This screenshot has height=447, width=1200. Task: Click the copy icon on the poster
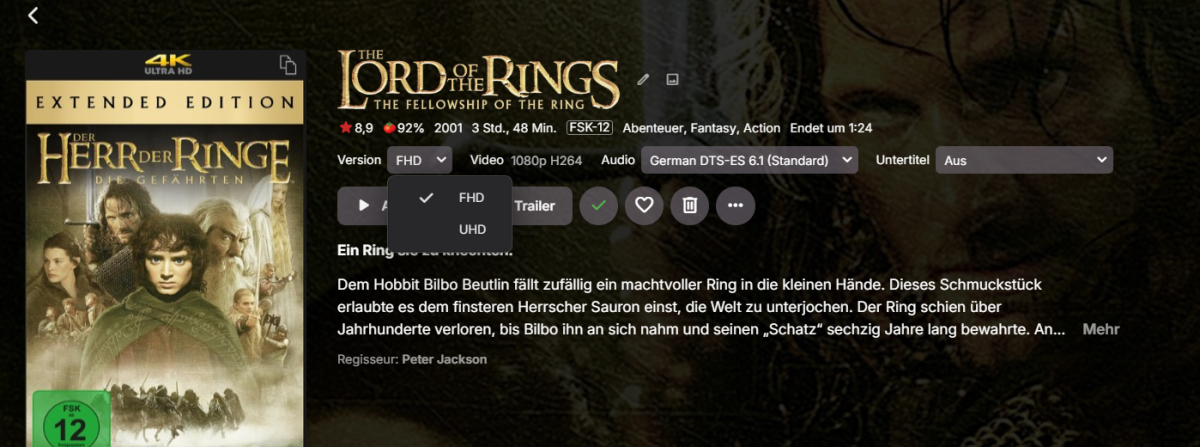point(288,66)
